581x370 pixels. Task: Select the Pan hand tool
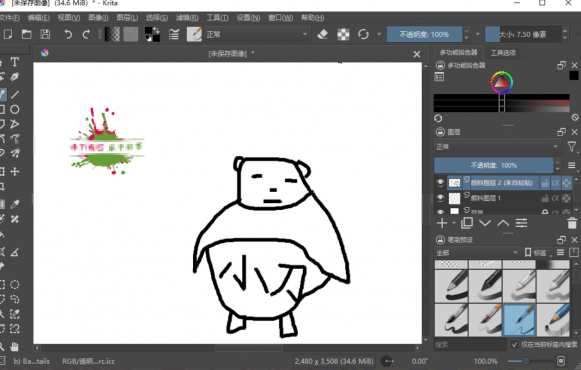click(x=14, y=347)
